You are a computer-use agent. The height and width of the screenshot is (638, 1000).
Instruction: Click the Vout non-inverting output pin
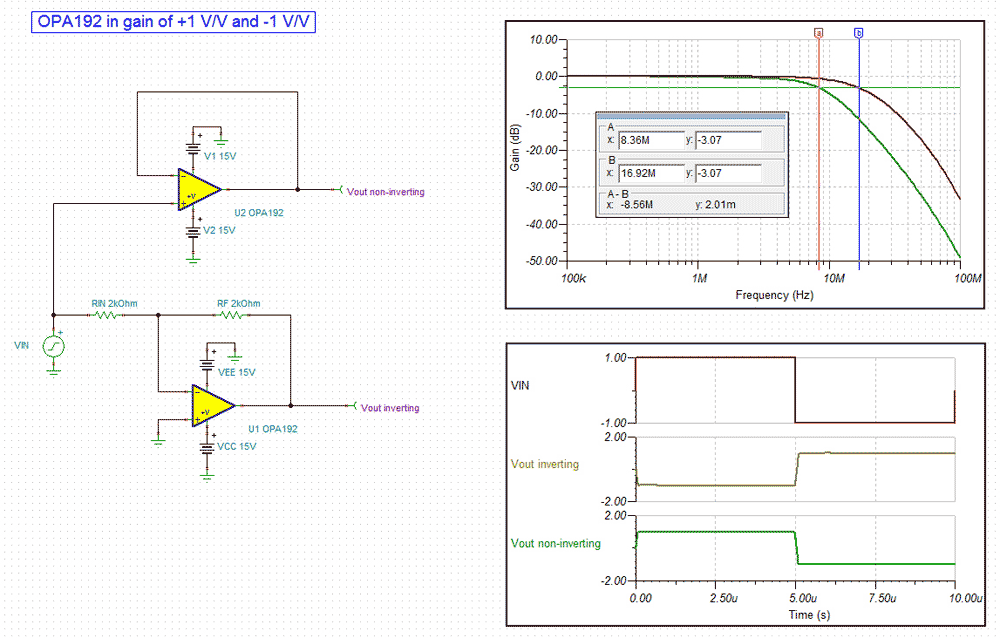click(339, 189)
